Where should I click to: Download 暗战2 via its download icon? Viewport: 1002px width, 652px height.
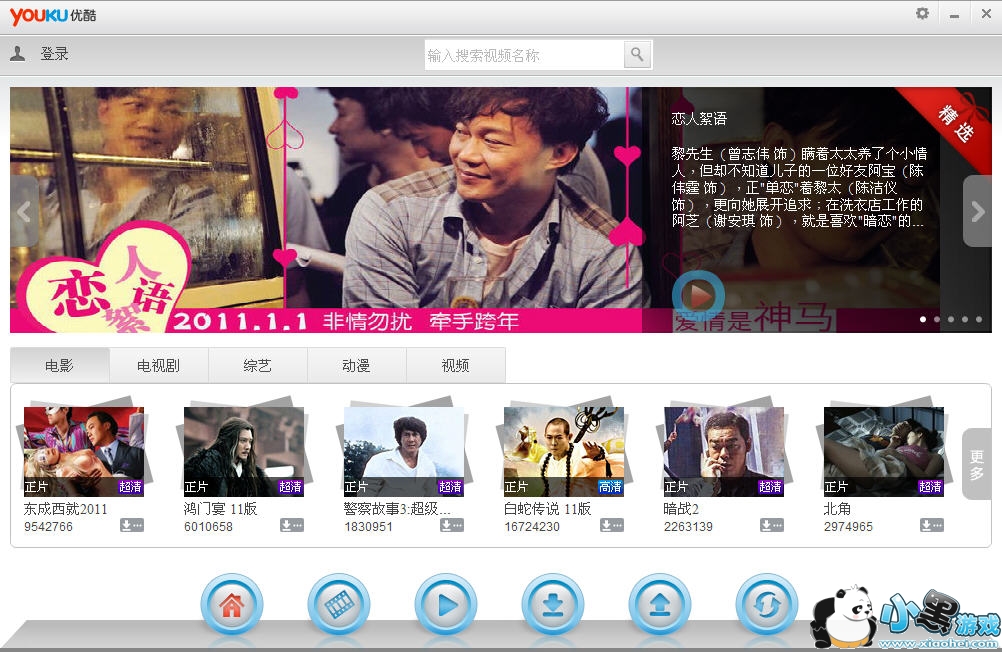click(772, 525)
